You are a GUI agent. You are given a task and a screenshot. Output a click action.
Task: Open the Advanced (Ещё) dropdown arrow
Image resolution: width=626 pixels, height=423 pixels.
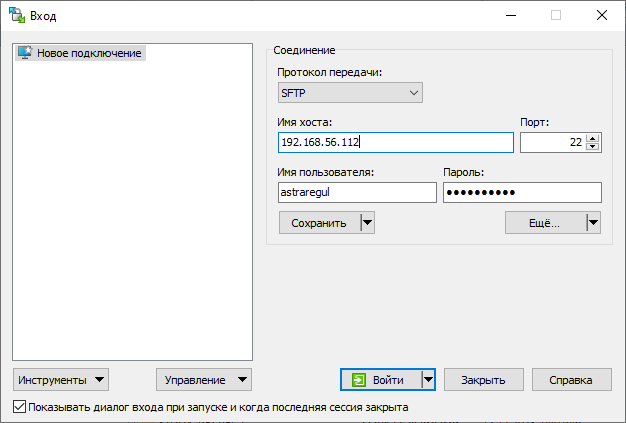point(593,223)
